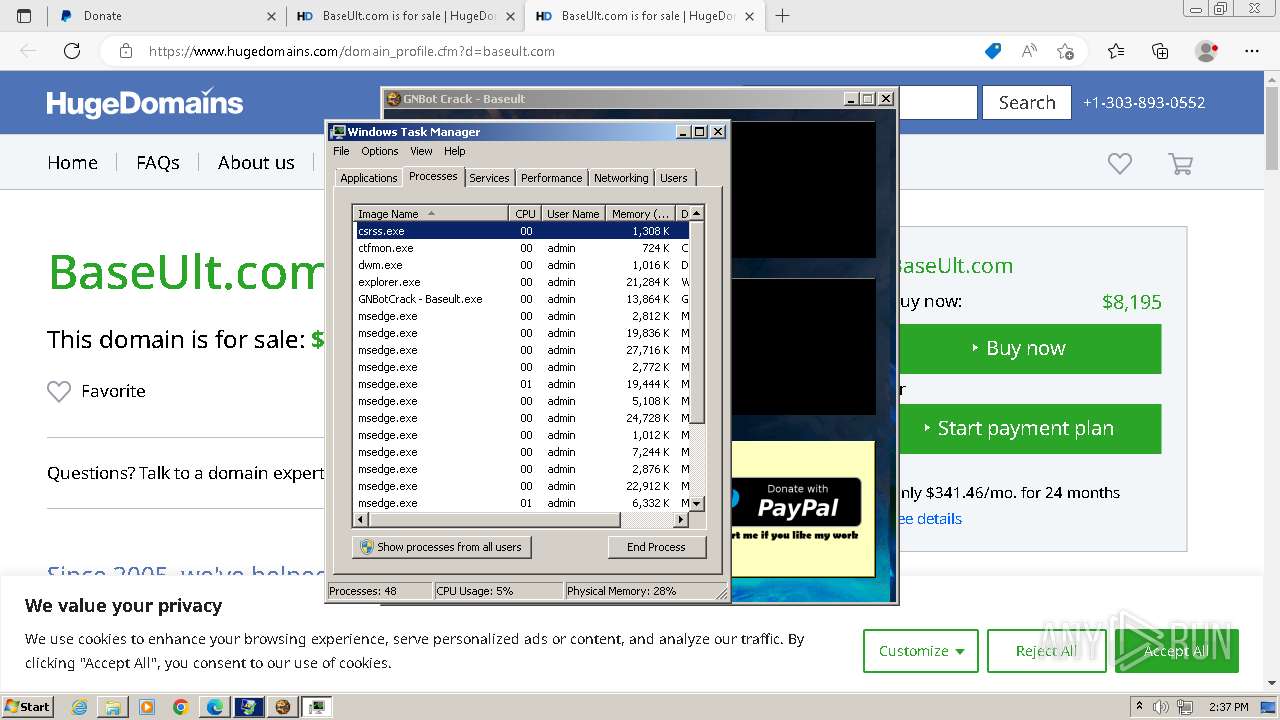Click the Edge shopping price tag icon
This screenshot has height=720, width=1280.
pyautogui.click(x=993, y=51)
